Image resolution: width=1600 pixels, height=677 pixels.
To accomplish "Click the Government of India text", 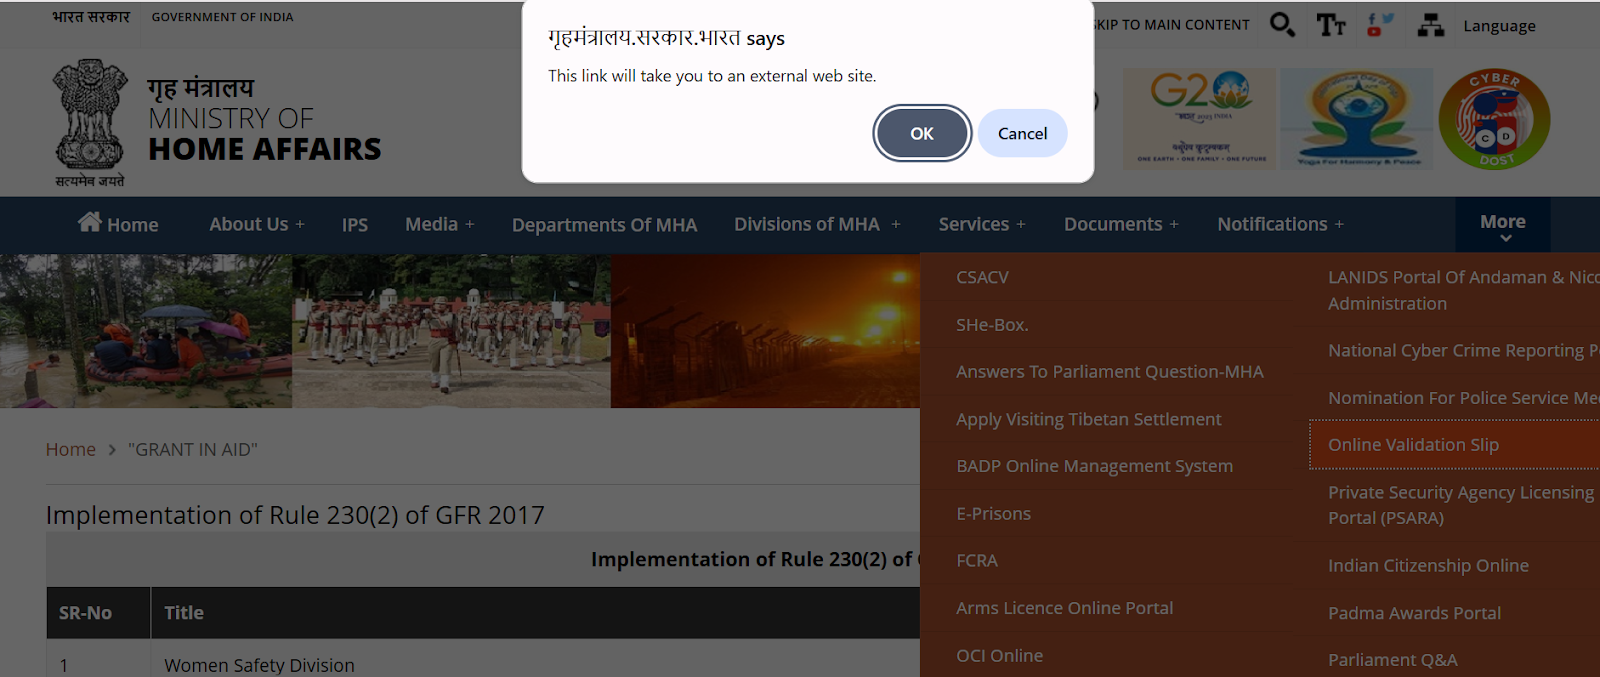I will [x=222, y=17].
